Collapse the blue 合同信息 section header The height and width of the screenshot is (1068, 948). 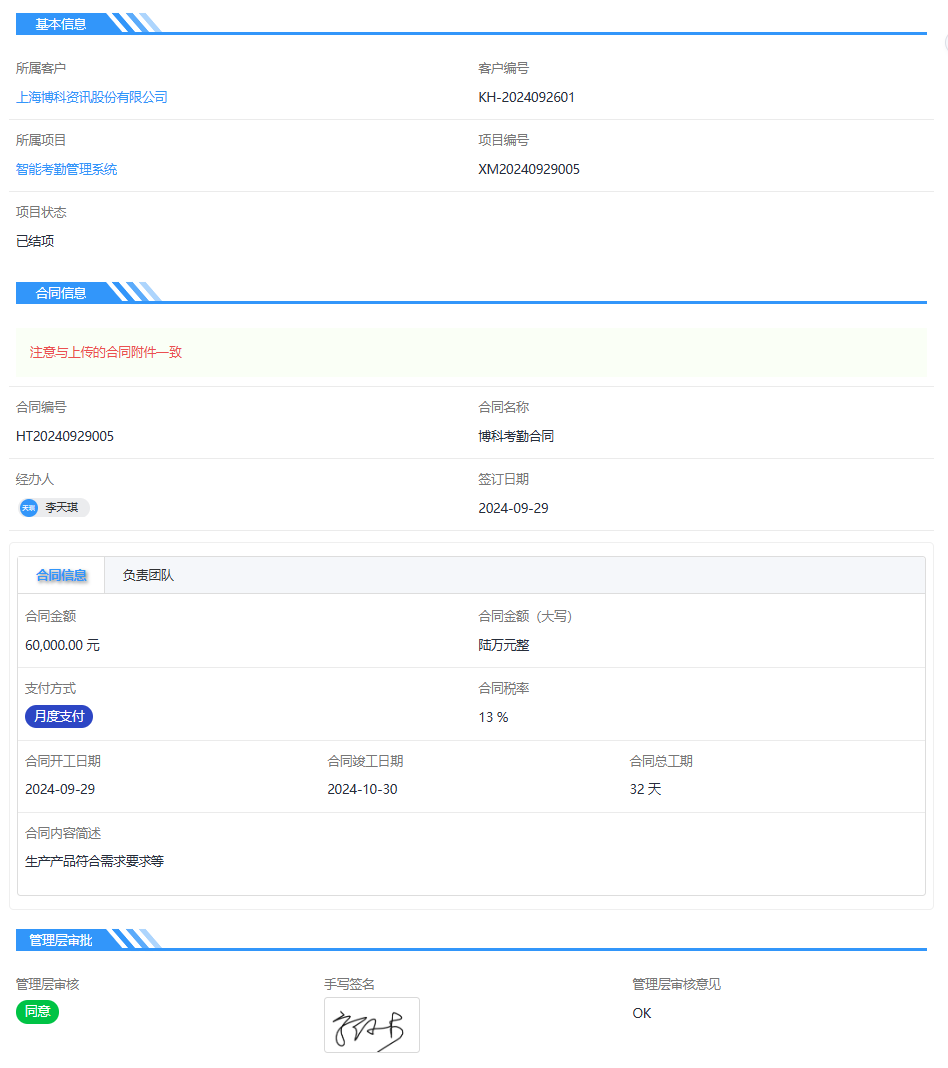(61, 293)
